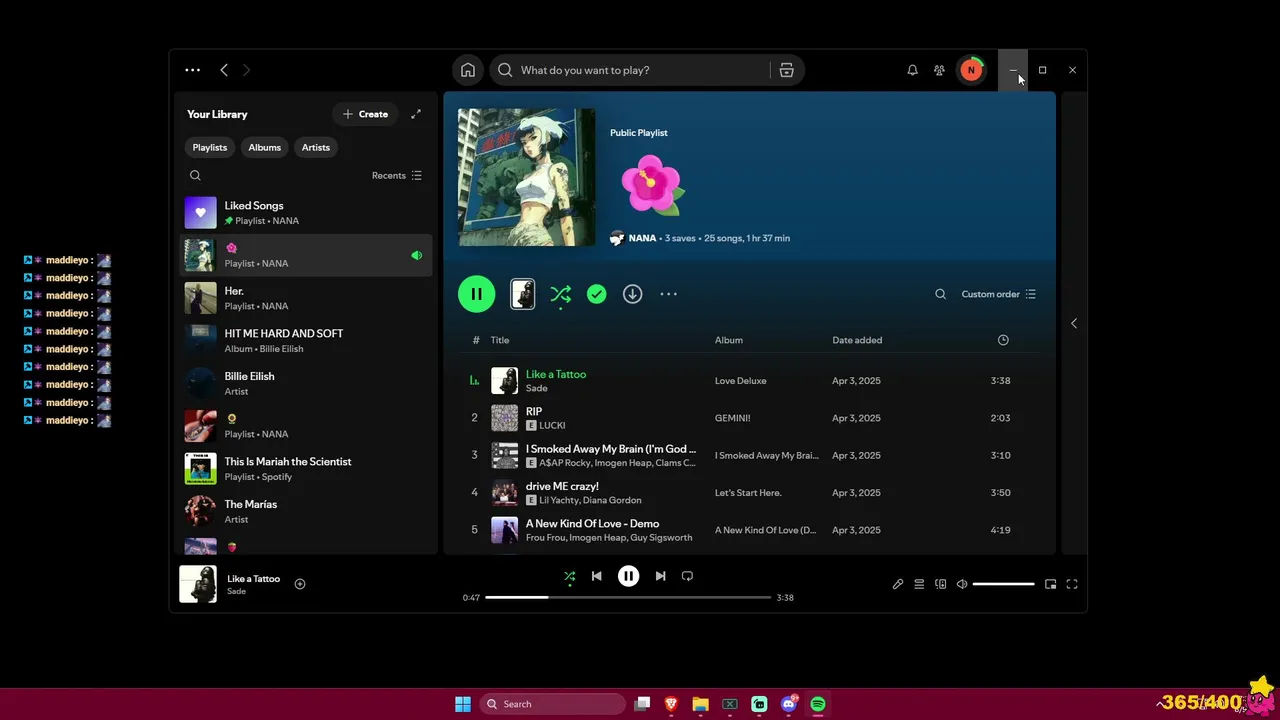Open the Love Deluxe album link
Screen dimensions: 1280x720
coord(741,381)
